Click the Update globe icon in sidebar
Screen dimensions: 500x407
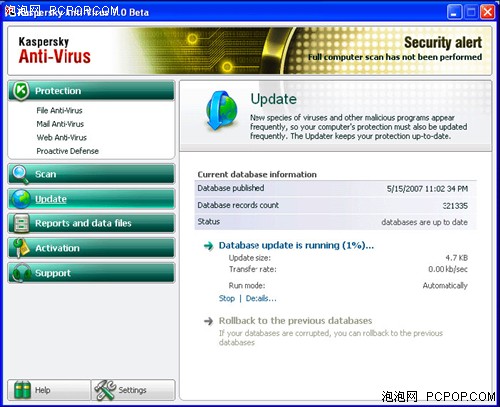point(21,199)
